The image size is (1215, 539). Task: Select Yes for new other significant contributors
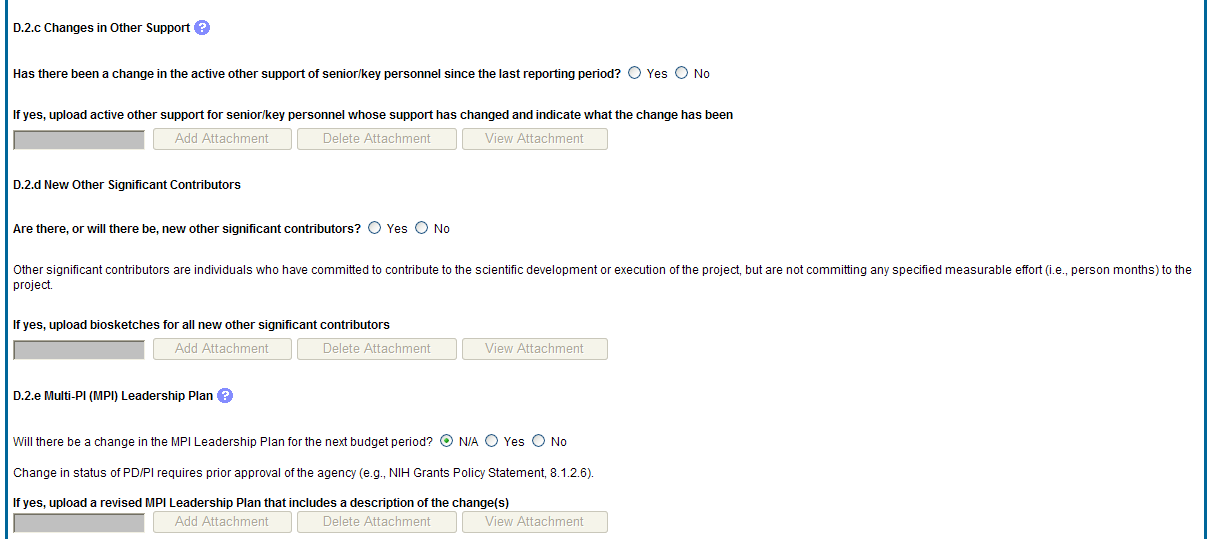pos(375,228)
